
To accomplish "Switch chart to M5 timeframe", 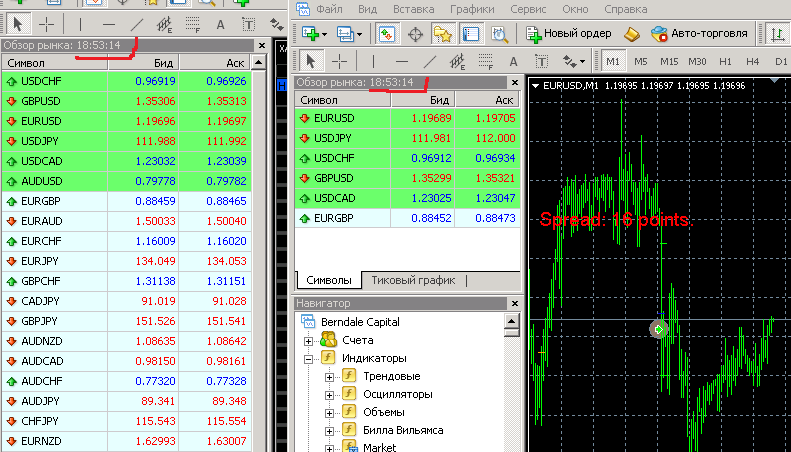I will (641, 62).
